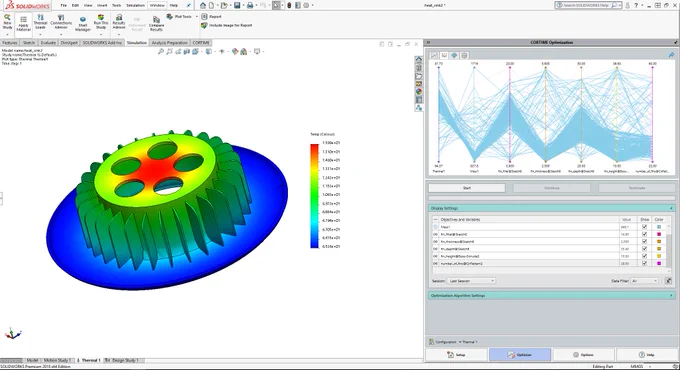Click the Zoom to Fit magnifier icon
The height and width of the screenshot is (370, 680).
click(x=160, y=52)
